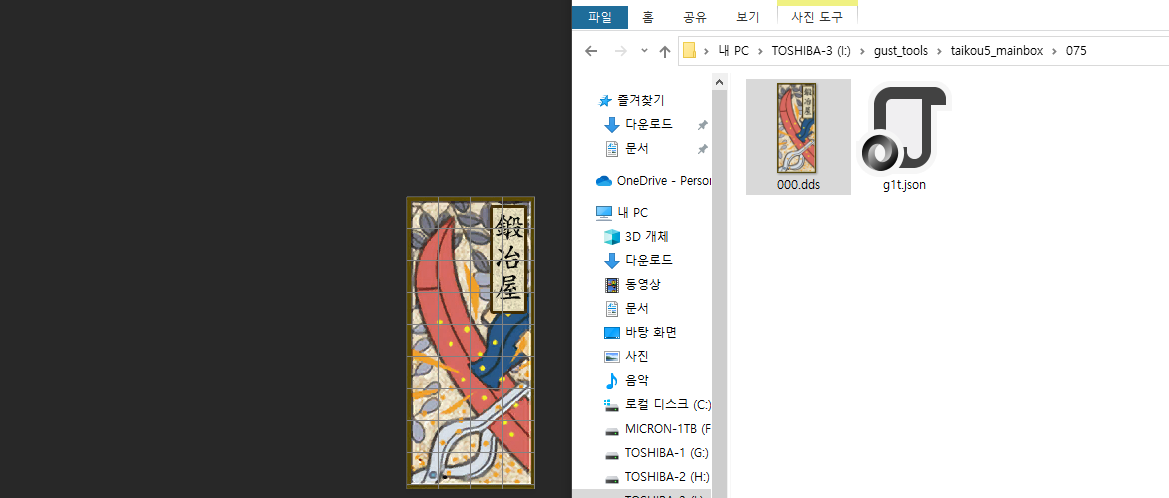Click the card image in the viewer
Image resolution: width=1169 pixels, height=498 pixels.
pyautogui.click(x=470, y=342)
